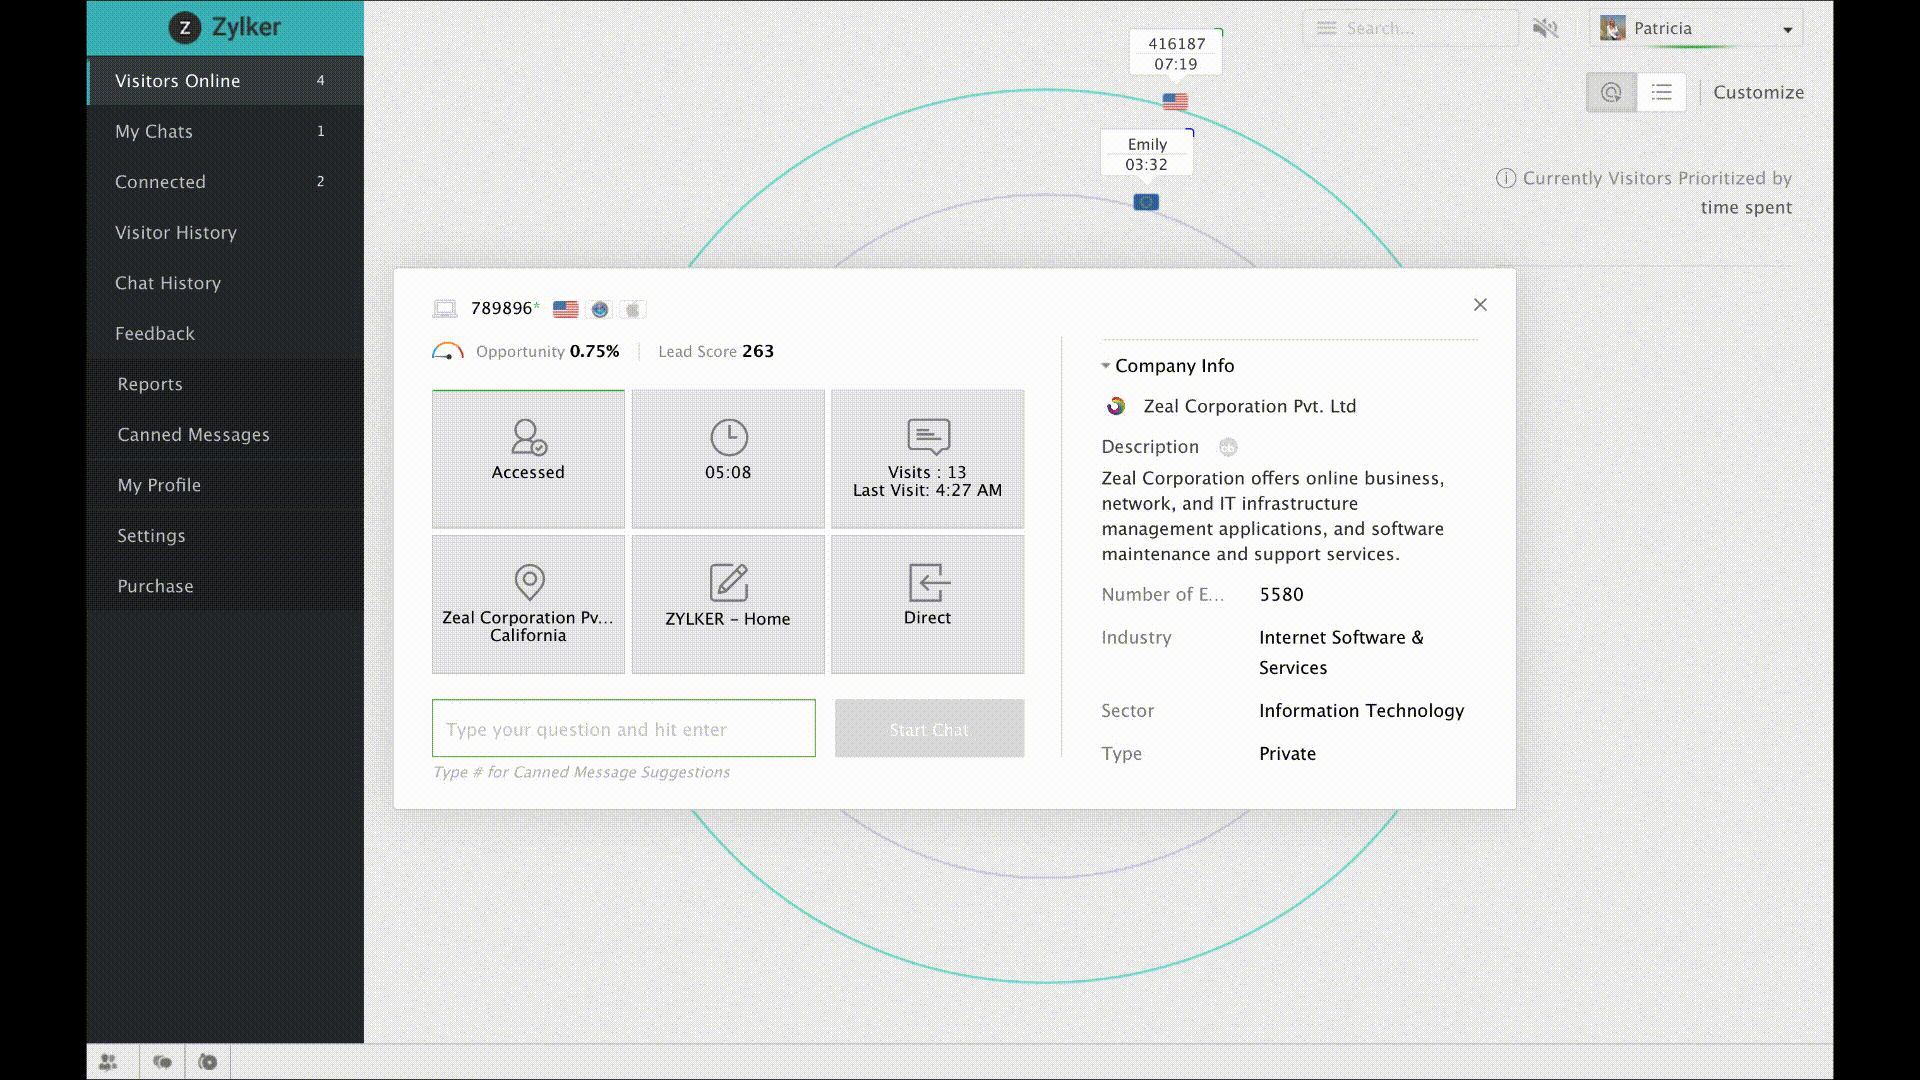Switch to the list view icon
The height and width of the screenshot is (1080, 1920).
(x=1661, y=92)
